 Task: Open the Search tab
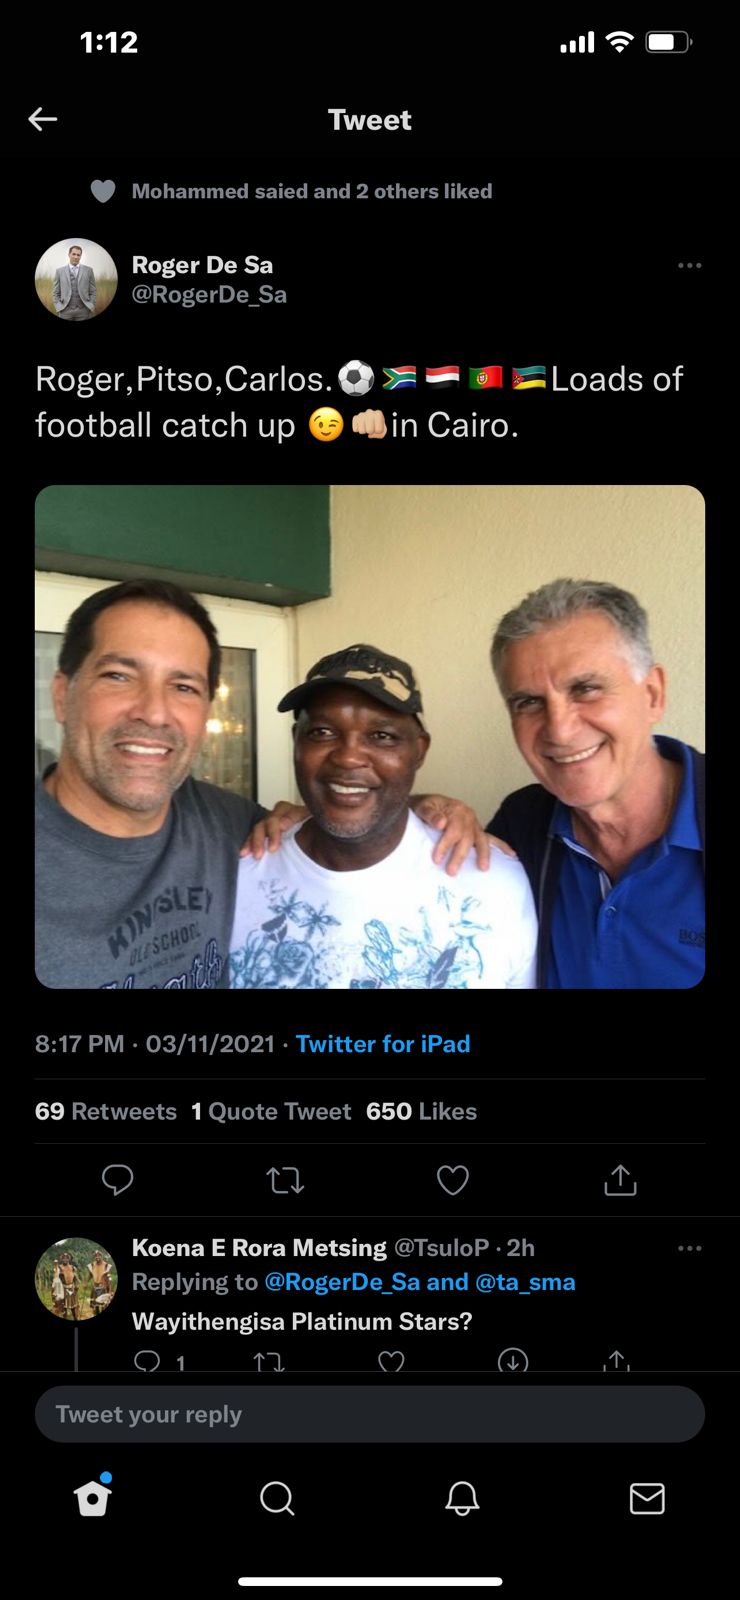[x=277, y=1498]
